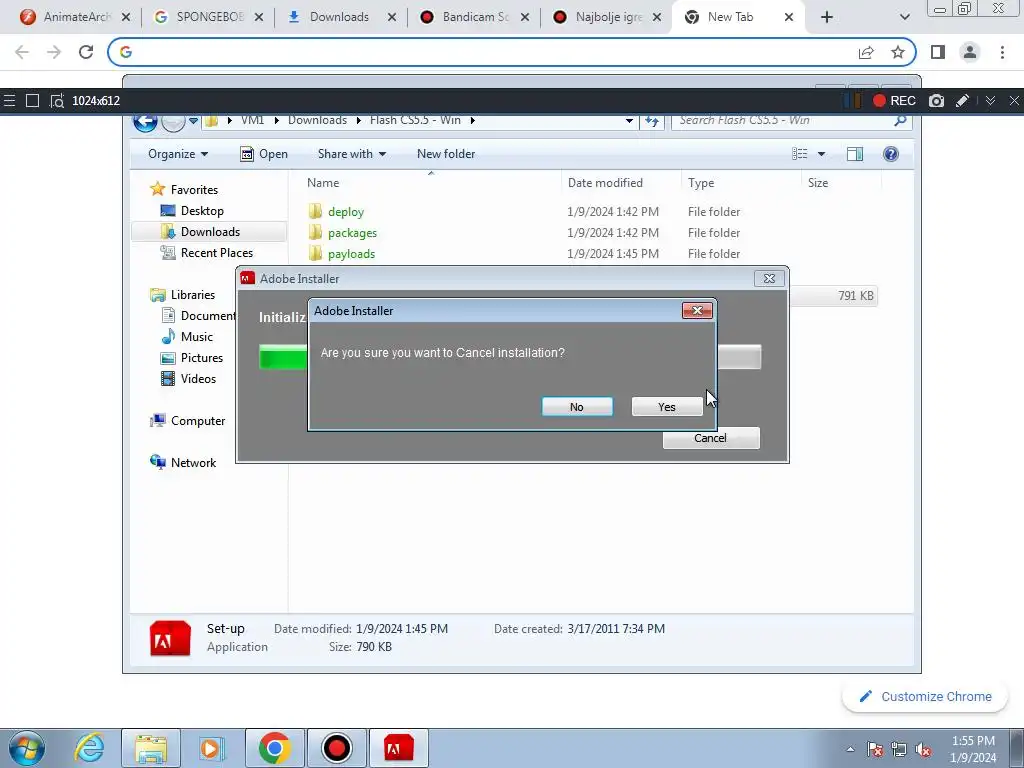Viewport: 1024px width, 768px height.
Task: Open the recent locations dropdown arrow
Action: click(x=193, y=121)
